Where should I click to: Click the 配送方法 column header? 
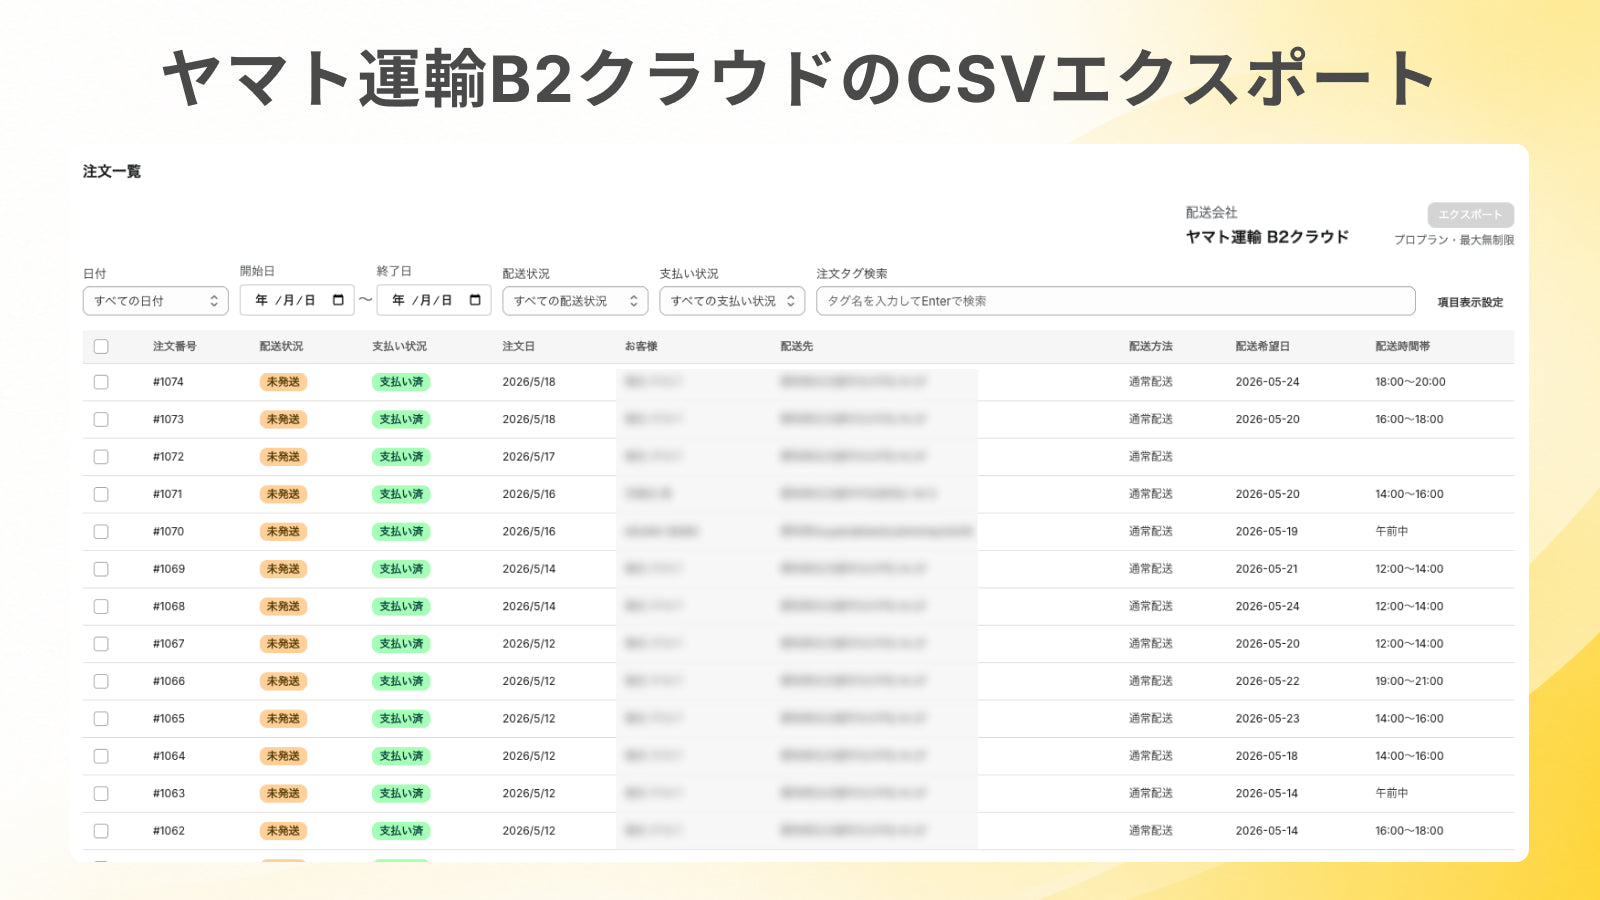click(x=1151, y=346)
